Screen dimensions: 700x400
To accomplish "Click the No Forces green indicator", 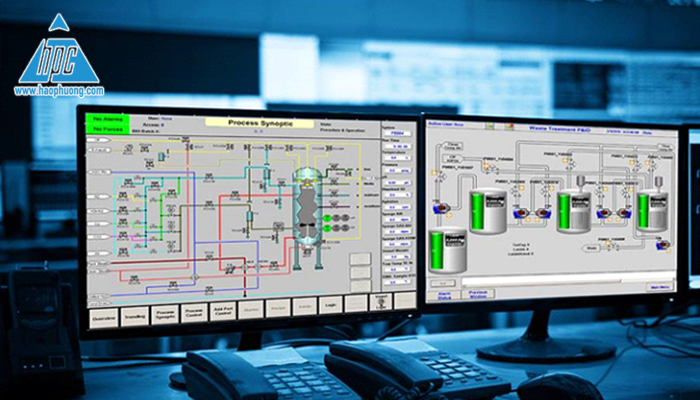I will [x=107, y=129].
